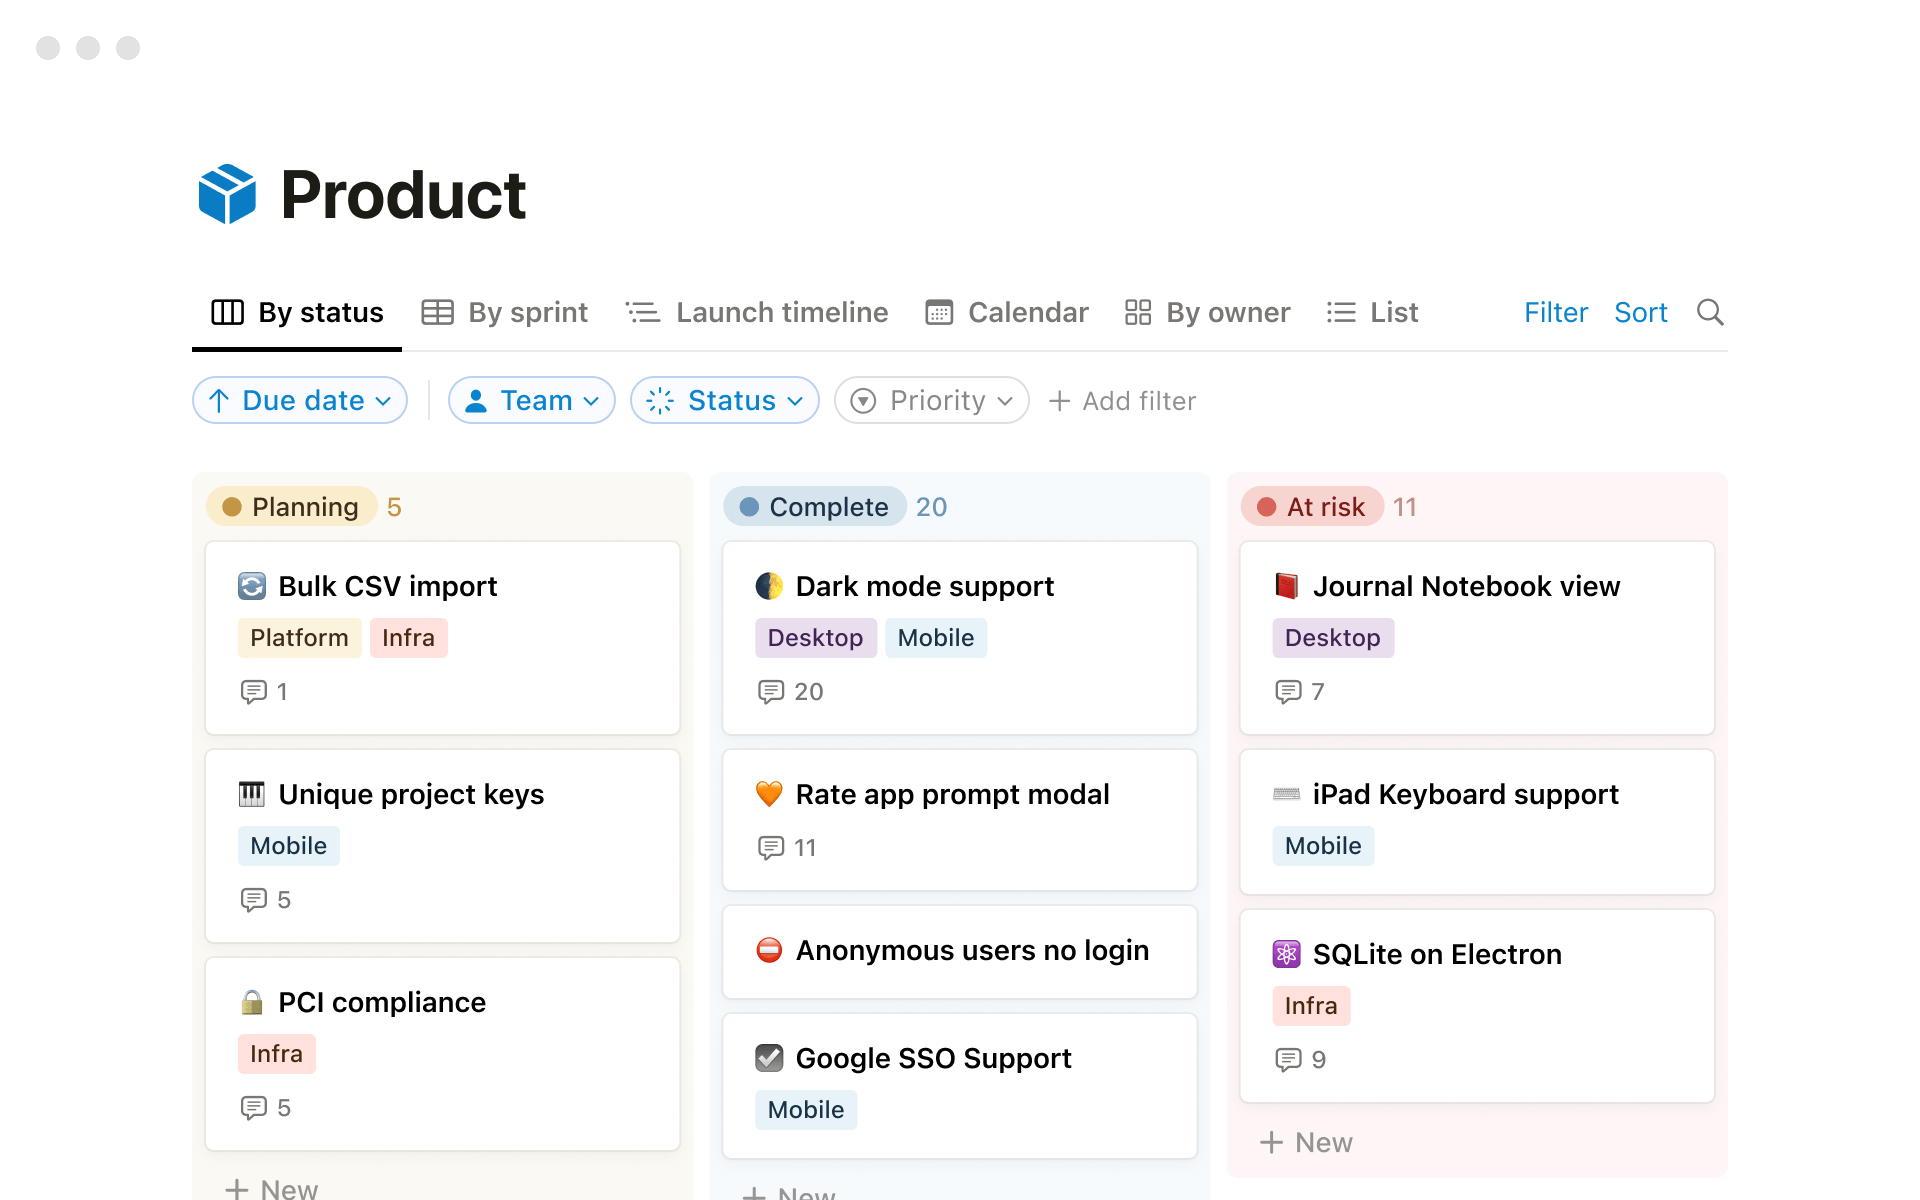Screen dimensions: 1920x1200
Task: Click the plus icon in At risk column
Action: 1271,1142
